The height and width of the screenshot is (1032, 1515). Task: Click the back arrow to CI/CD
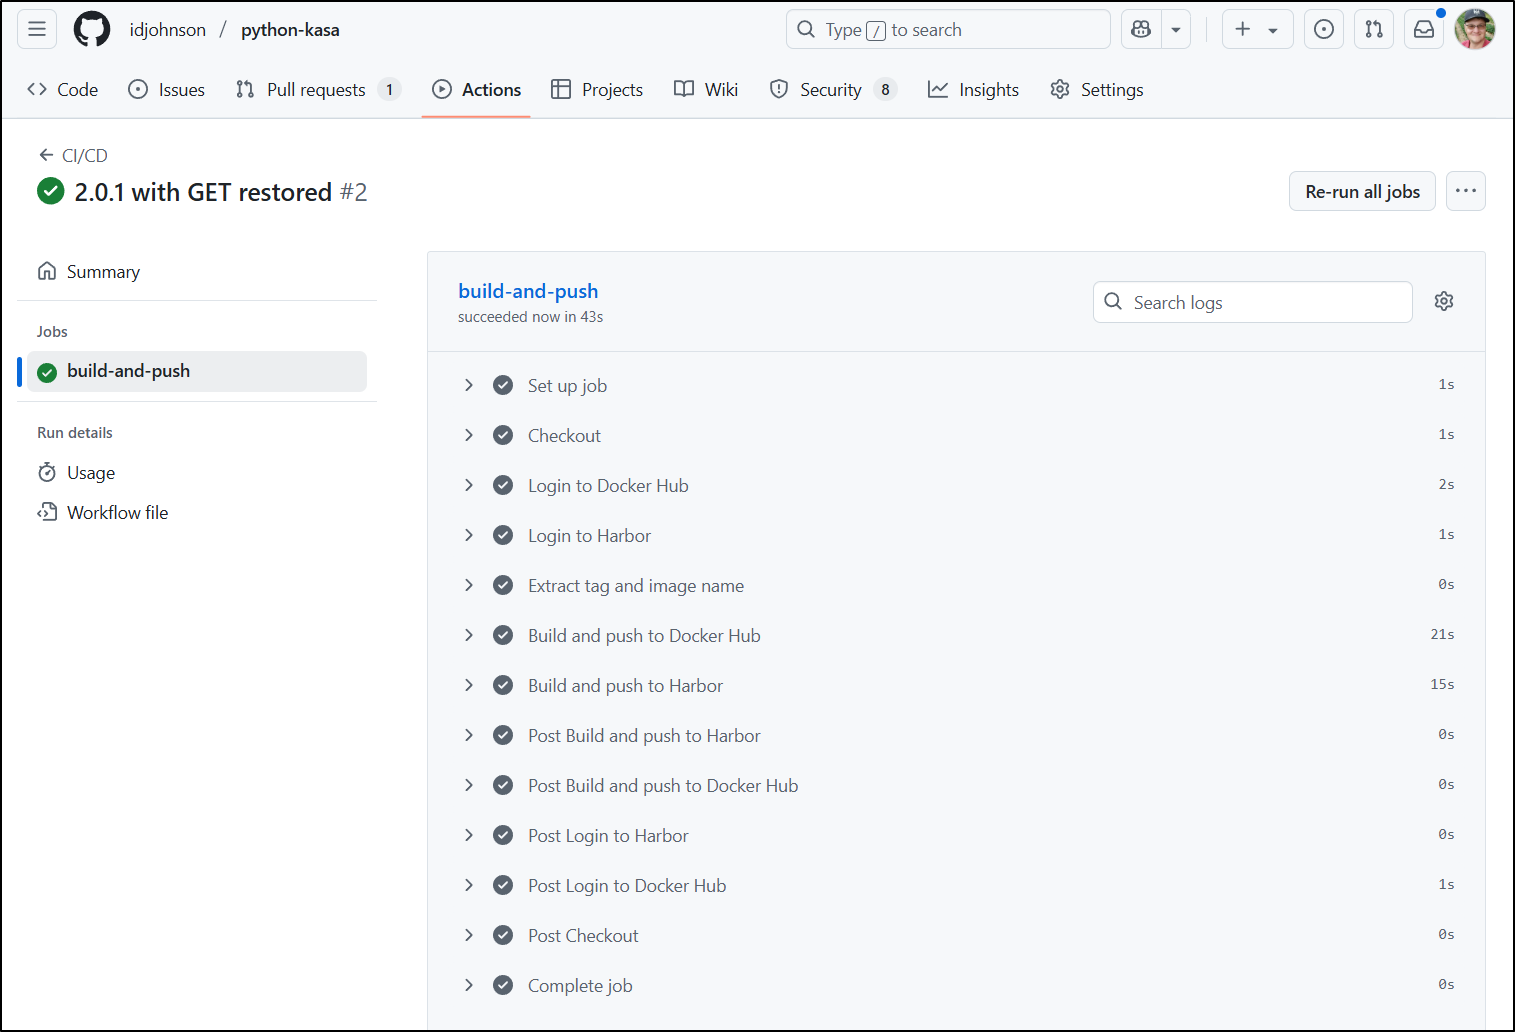pyautogui.click(x=46, y=155)
